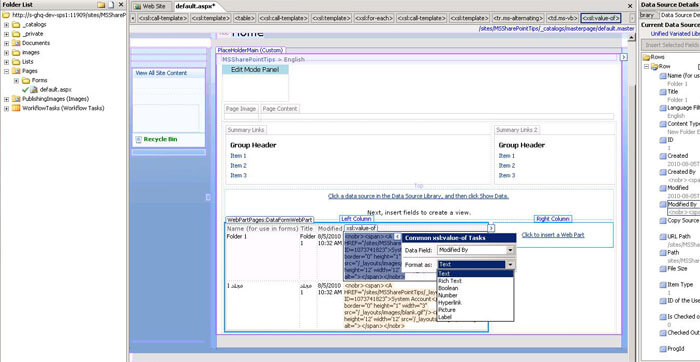The image size is (700, 362).
Task: Click the PublishingImages library icon
Action: [16, 99]
